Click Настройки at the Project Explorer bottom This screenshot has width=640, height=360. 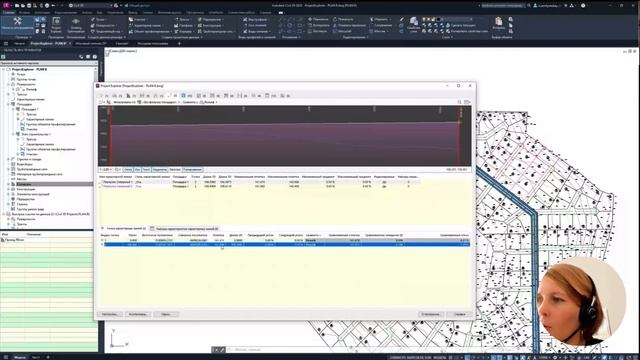coord(109,314)
